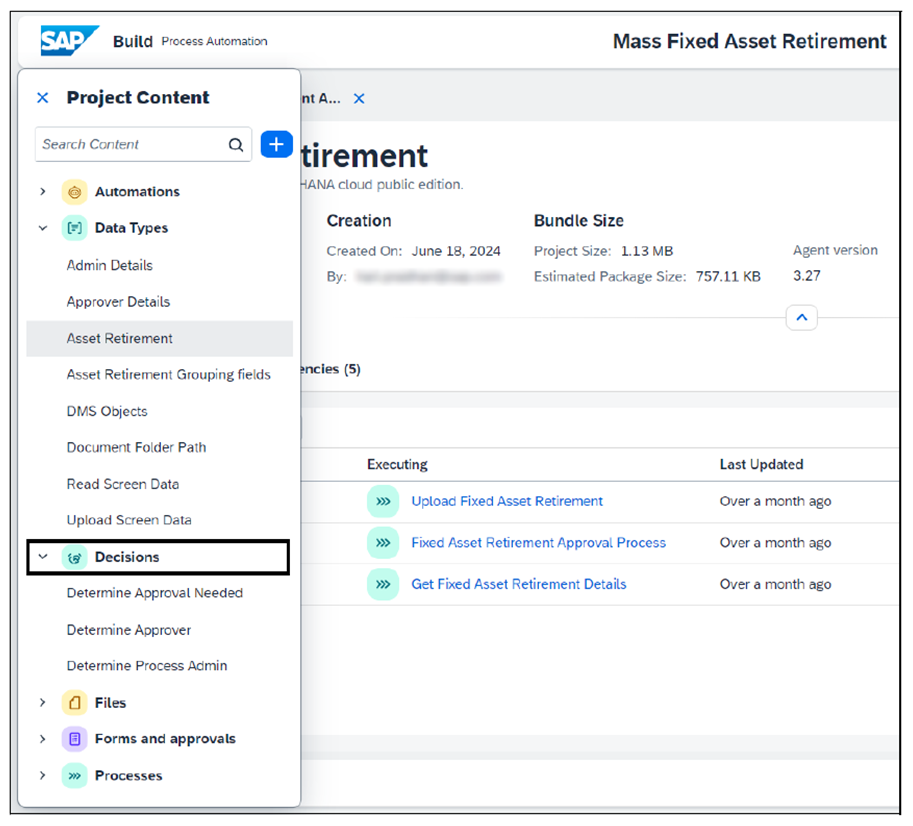
Task: Click the Files label
Action: click(111, 703)
